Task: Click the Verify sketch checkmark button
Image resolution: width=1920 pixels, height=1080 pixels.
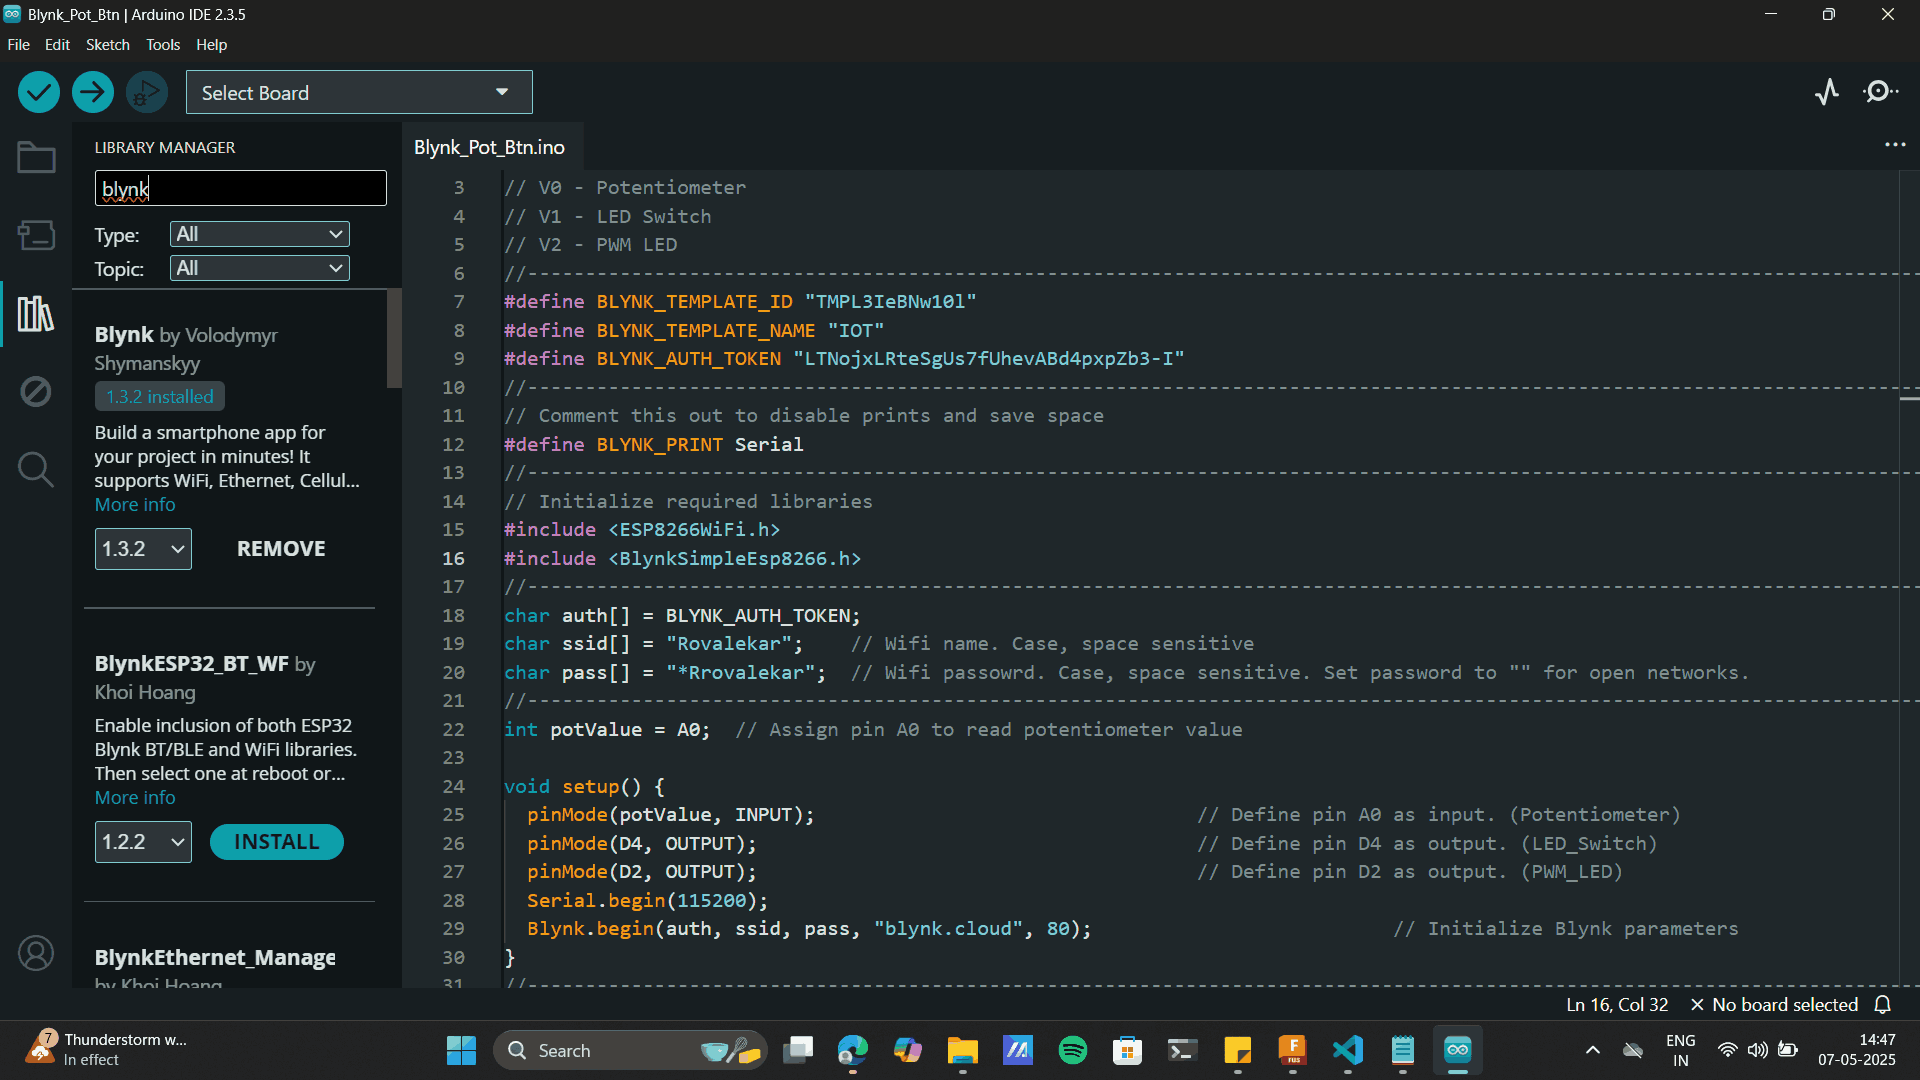Action: pyautogui.click(x=38, y=93)
